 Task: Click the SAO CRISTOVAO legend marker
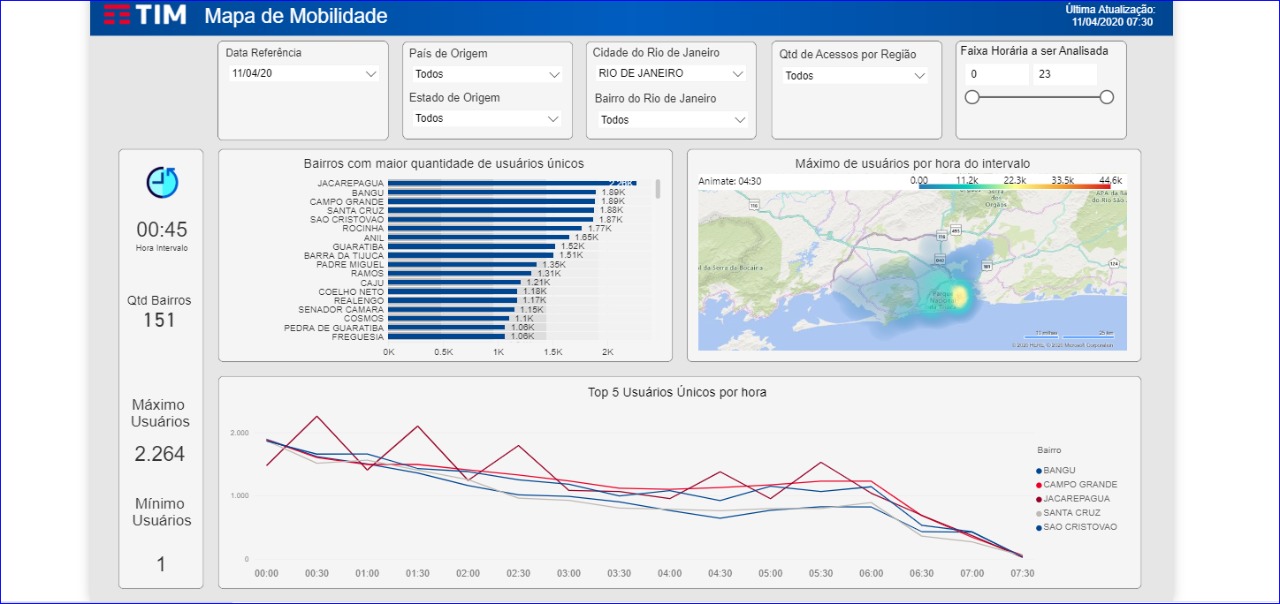pos(1039,526)
